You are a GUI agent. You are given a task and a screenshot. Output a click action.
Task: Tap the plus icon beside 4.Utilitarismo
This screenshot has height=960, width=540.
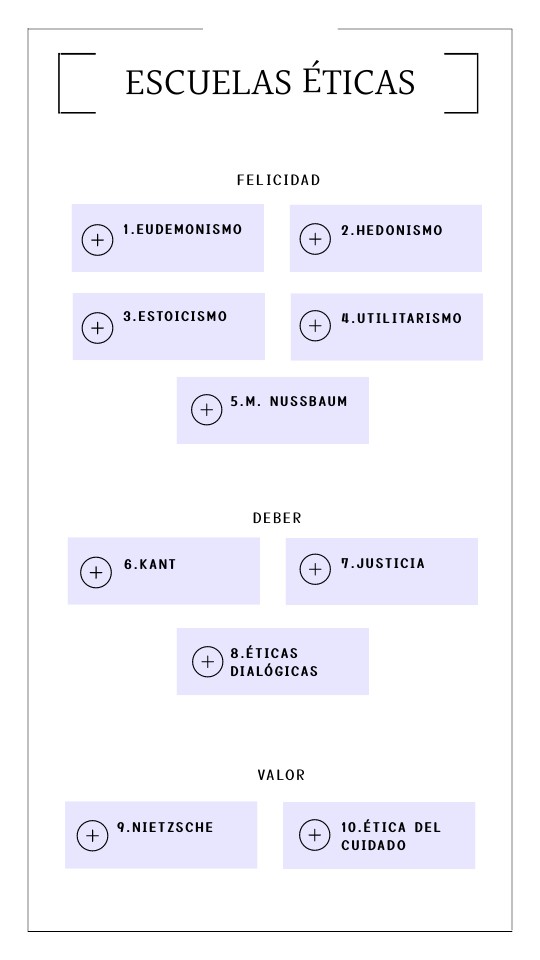tap(315, 325)
